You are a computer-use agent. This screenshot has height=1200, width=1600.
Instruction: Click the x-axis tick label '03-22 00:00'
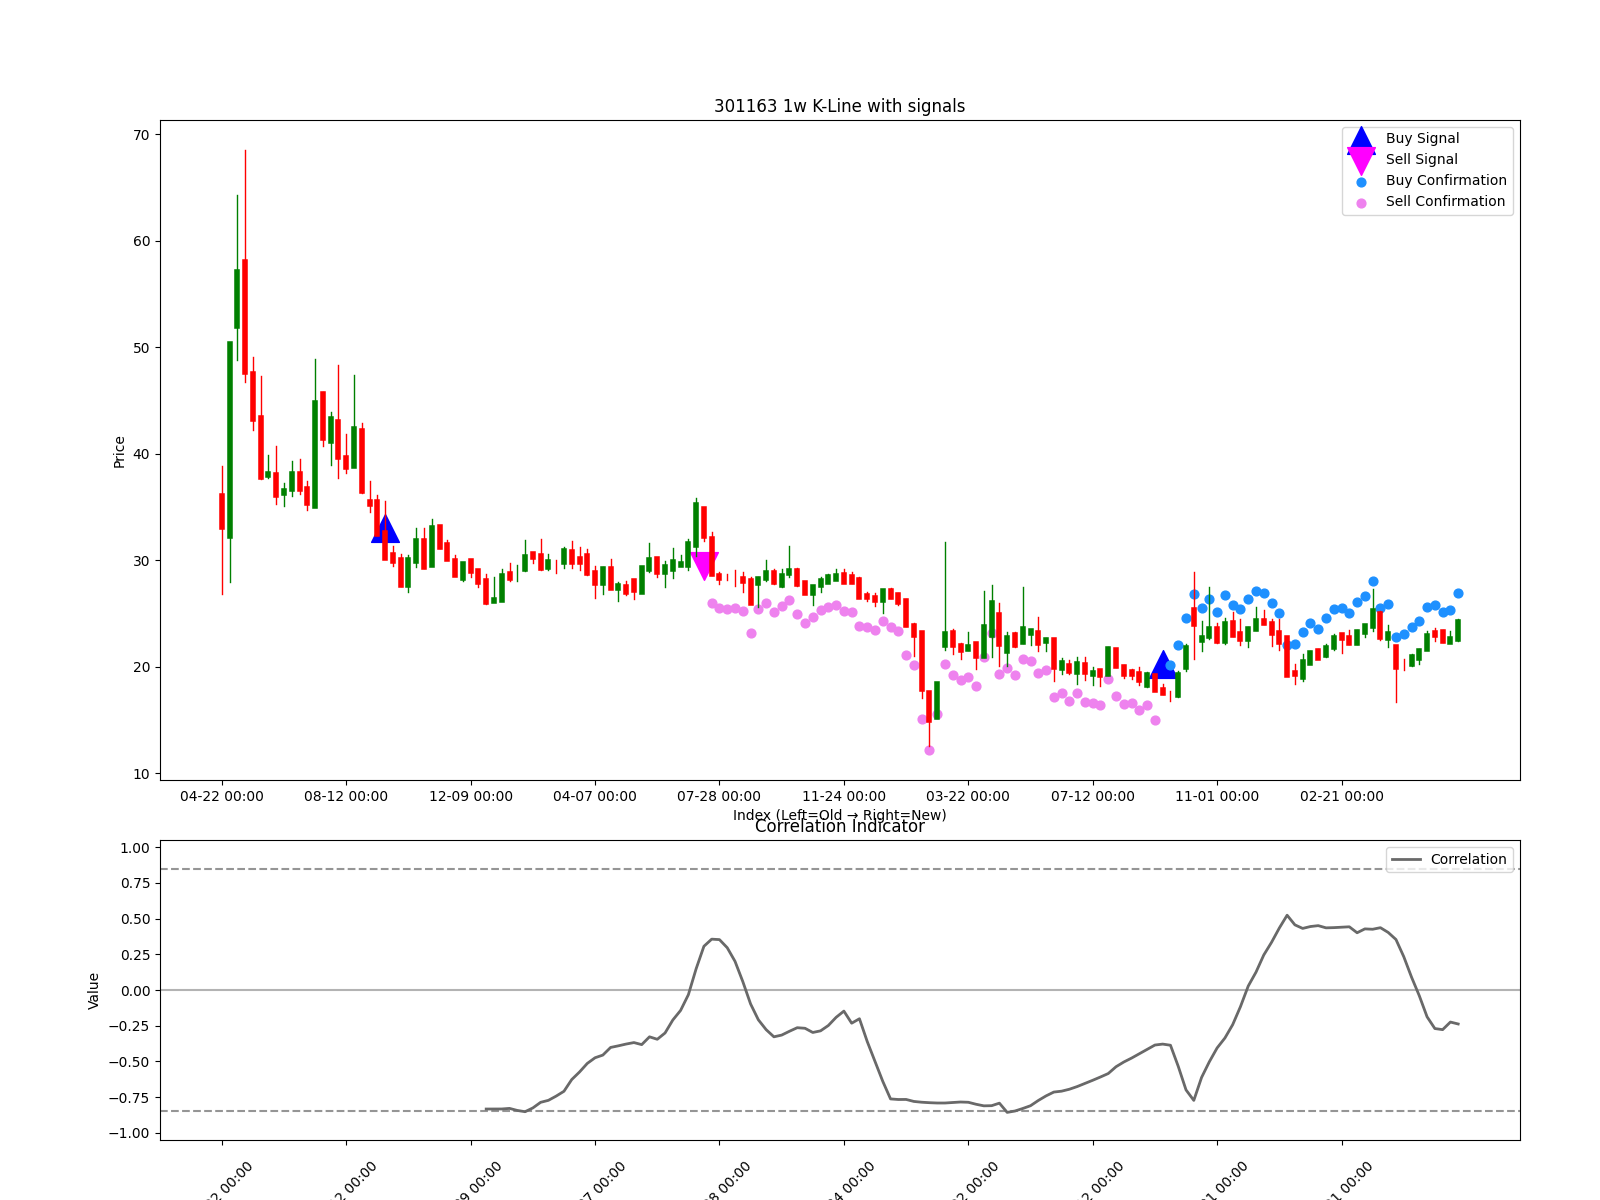coord(968,796)
